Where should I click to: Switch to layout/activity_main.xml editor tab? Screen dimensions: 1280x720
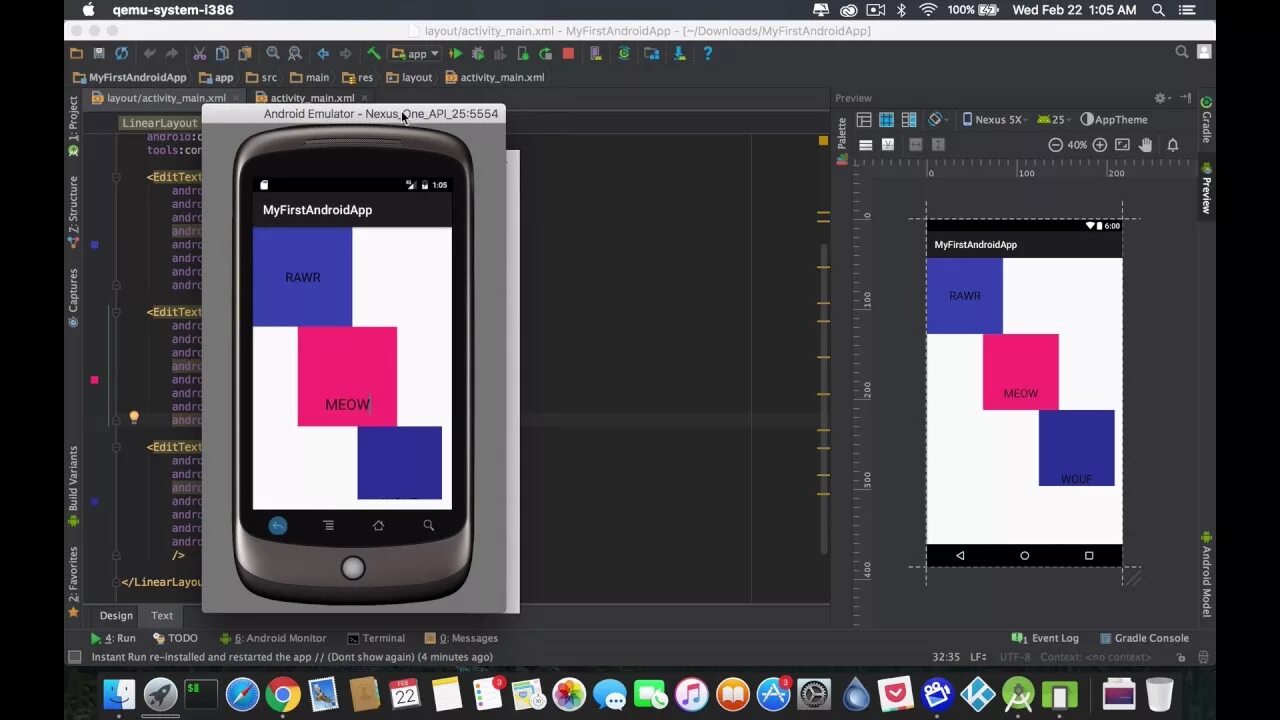[x=166, y=98]
